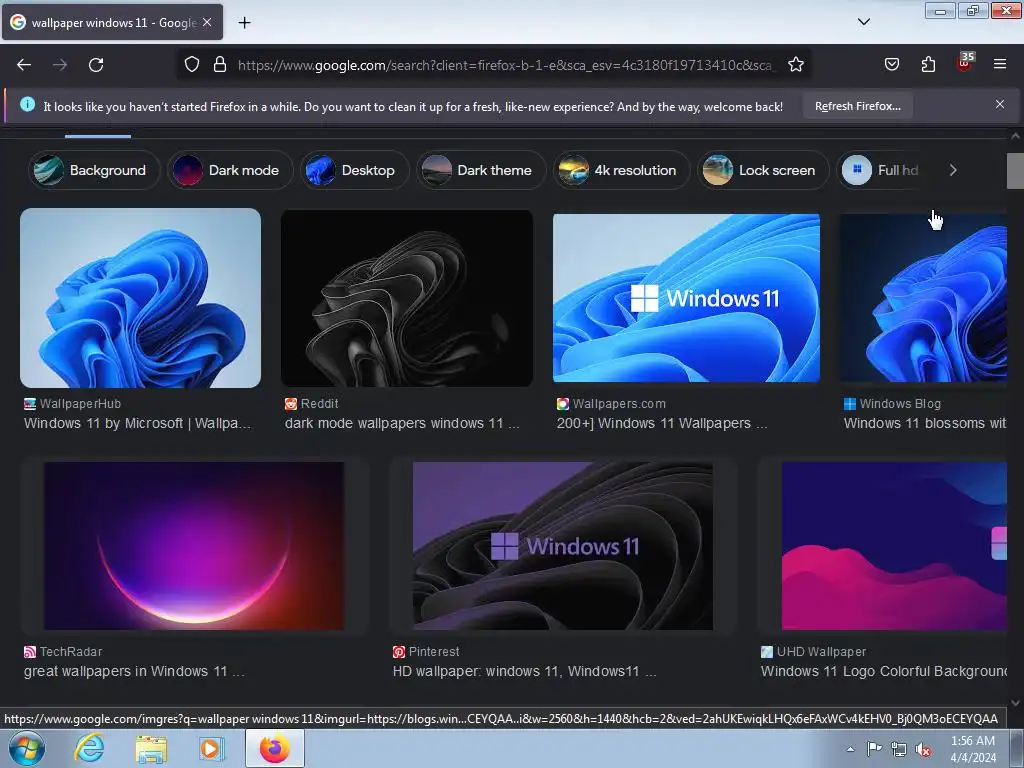The height and width of the screenshot is (768, 1024).
Task: Open the Pinterest dark Windows 11 thumbnail
Action: point(563,546)
